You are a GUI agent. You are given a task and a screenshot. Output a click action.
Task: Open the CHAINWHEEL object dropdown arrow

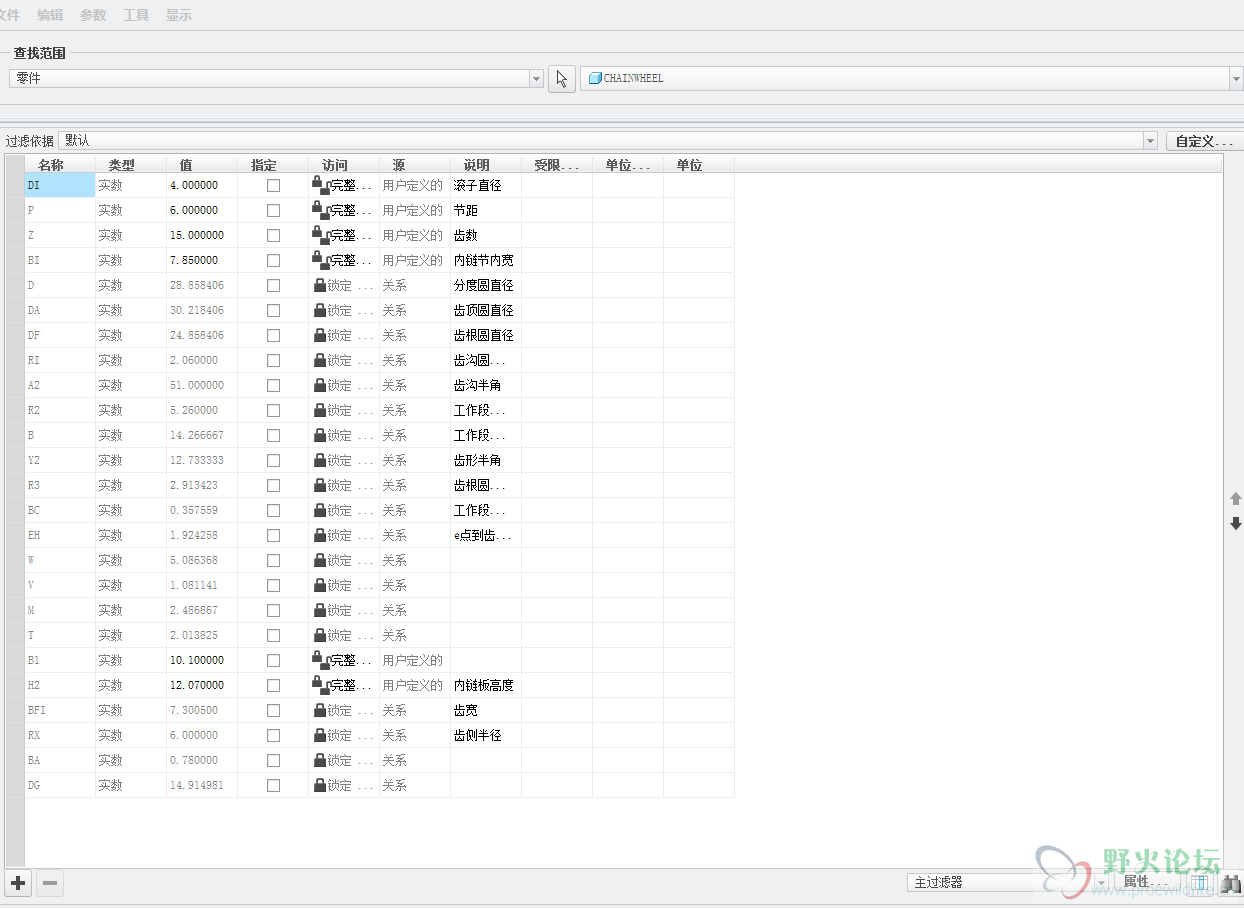click(1236, 79)
